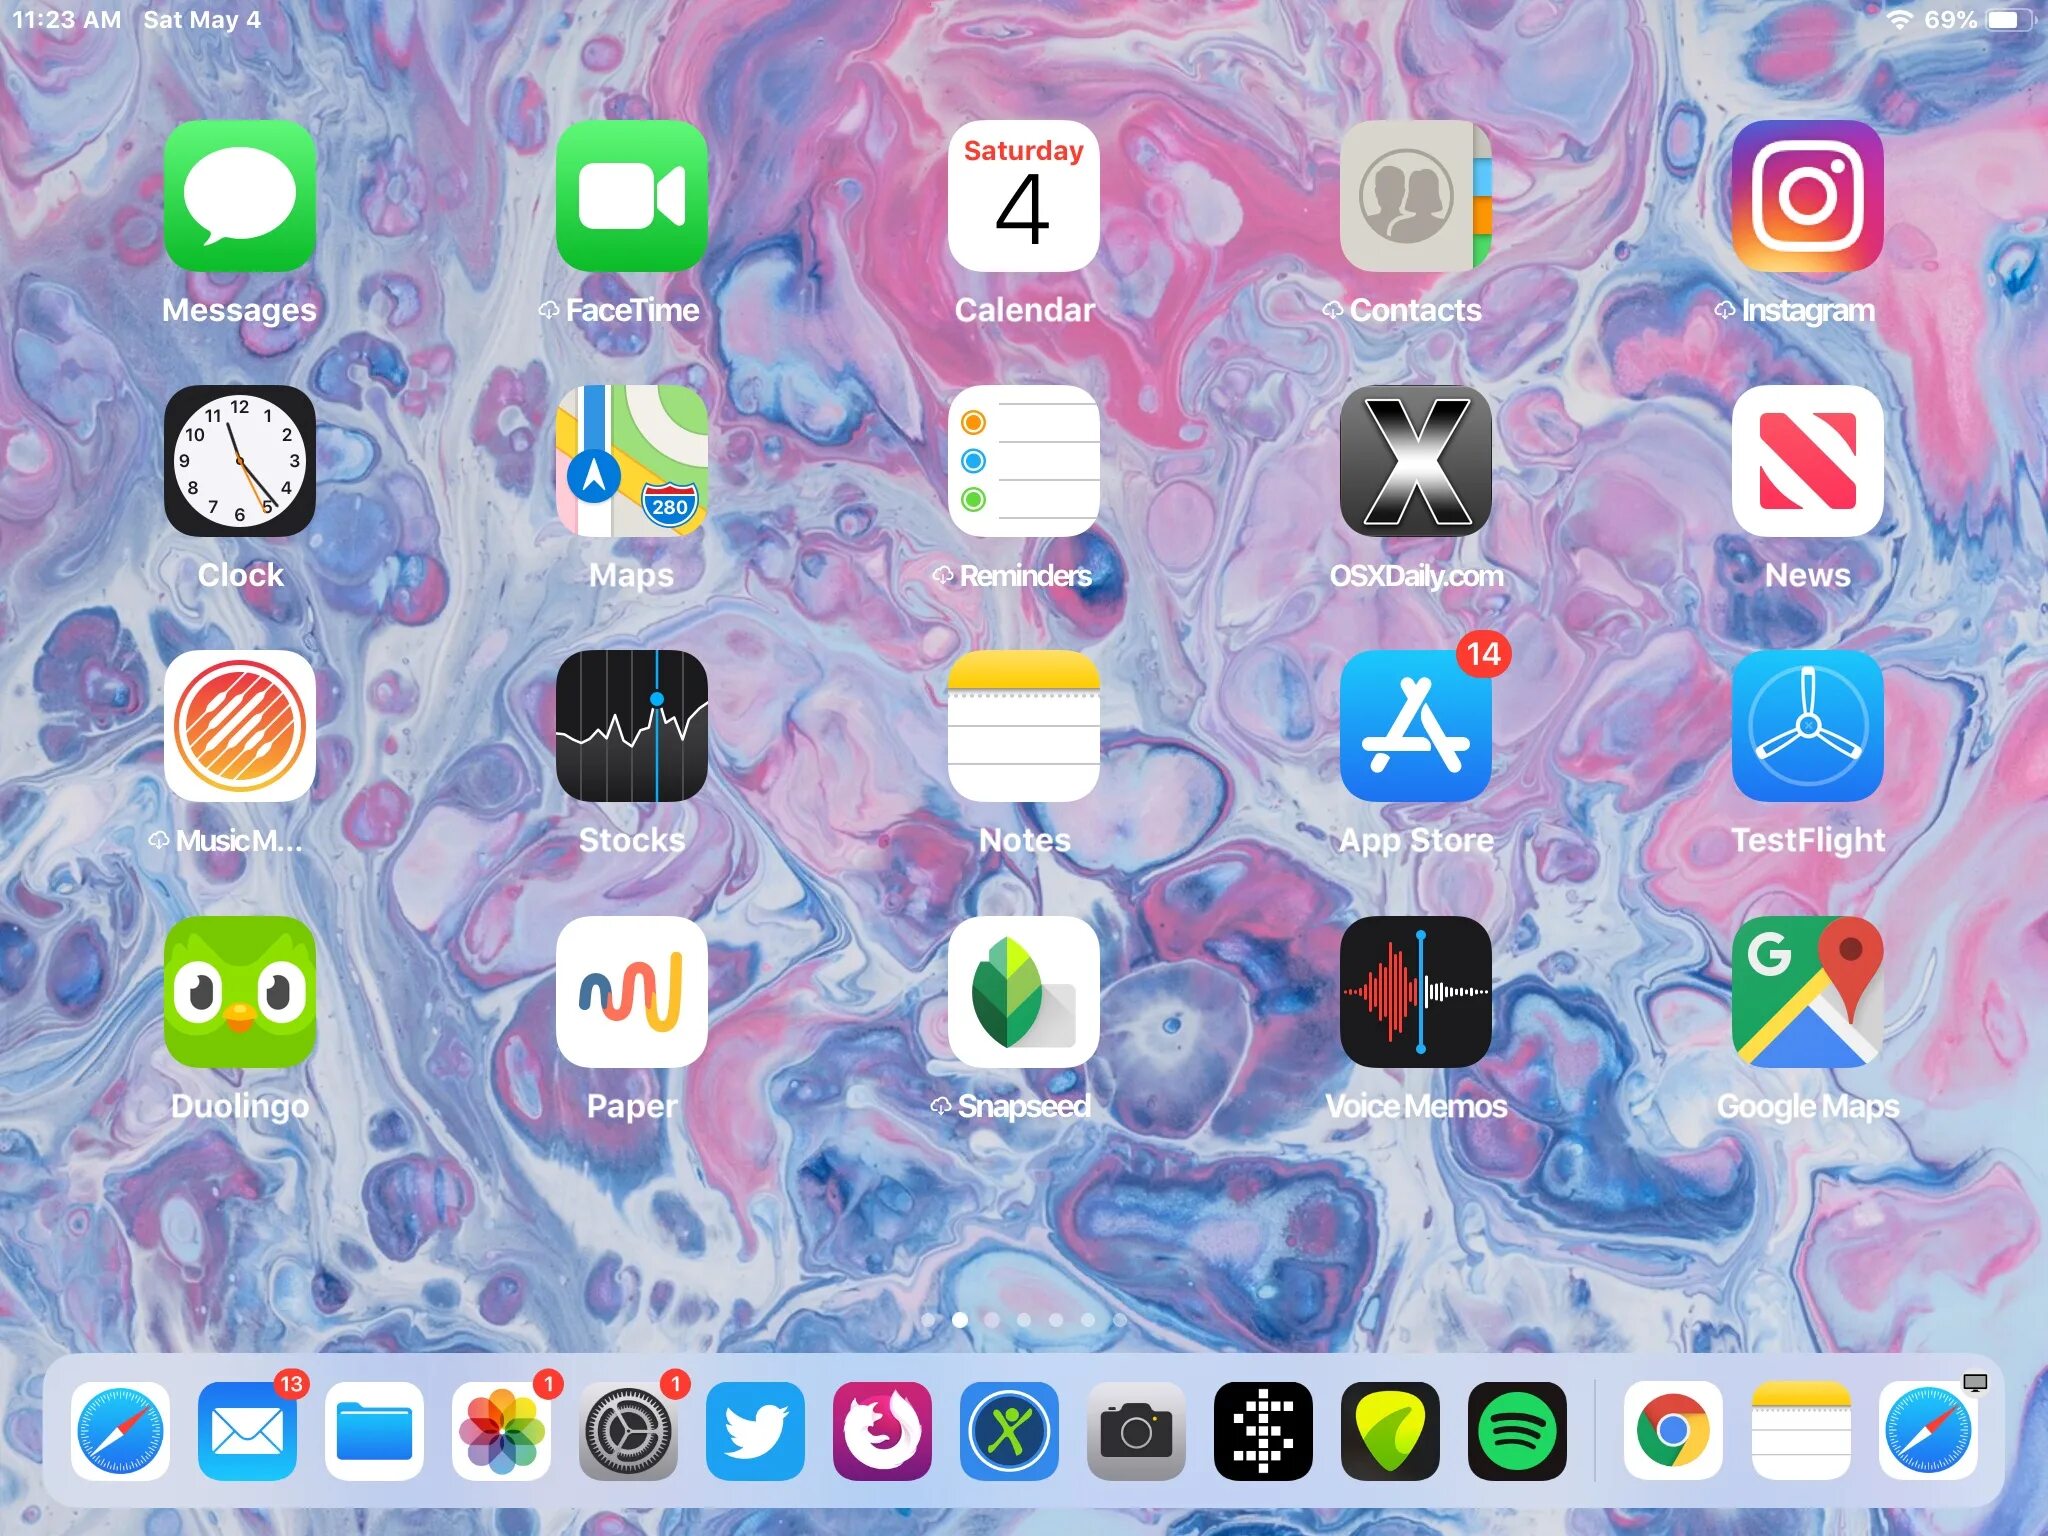This screenshot has height=1536, width=2048.
Task: Open the Voice Memos app
Action: [1416, 992]
